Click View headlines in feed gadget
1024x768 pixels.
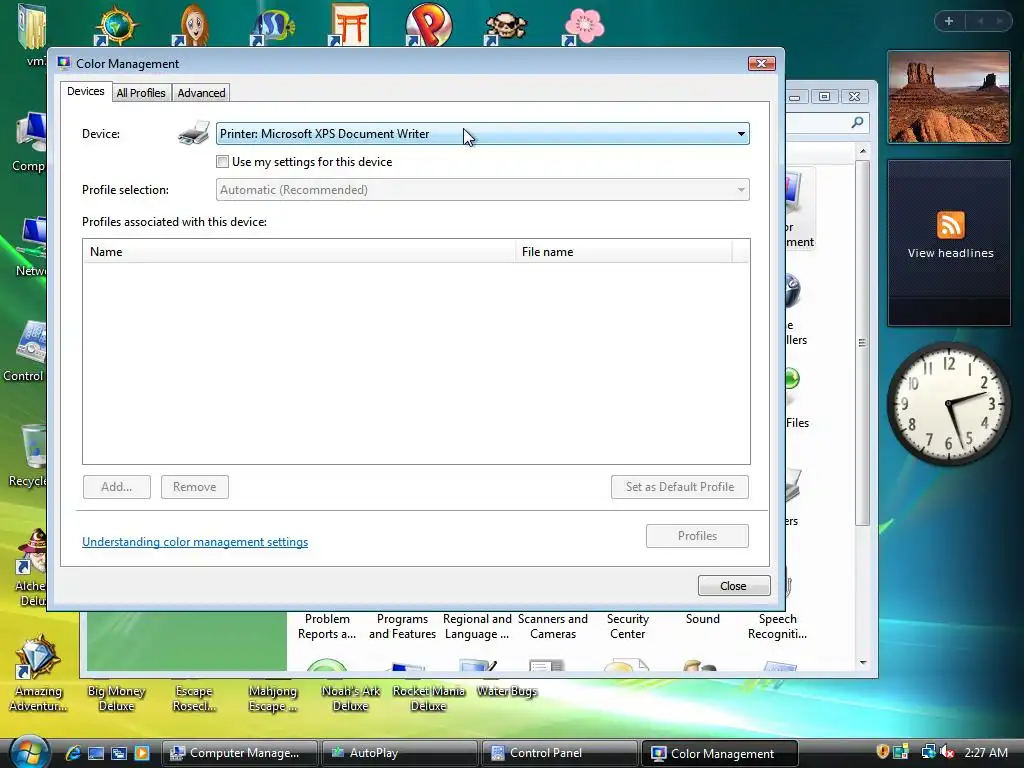coord(950,253)
